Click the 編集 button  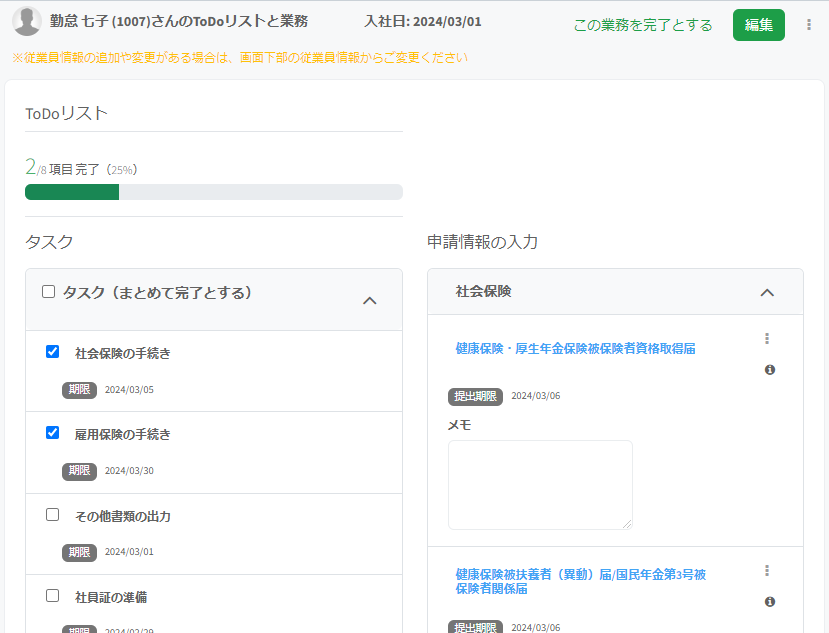(x=759, y=25)
